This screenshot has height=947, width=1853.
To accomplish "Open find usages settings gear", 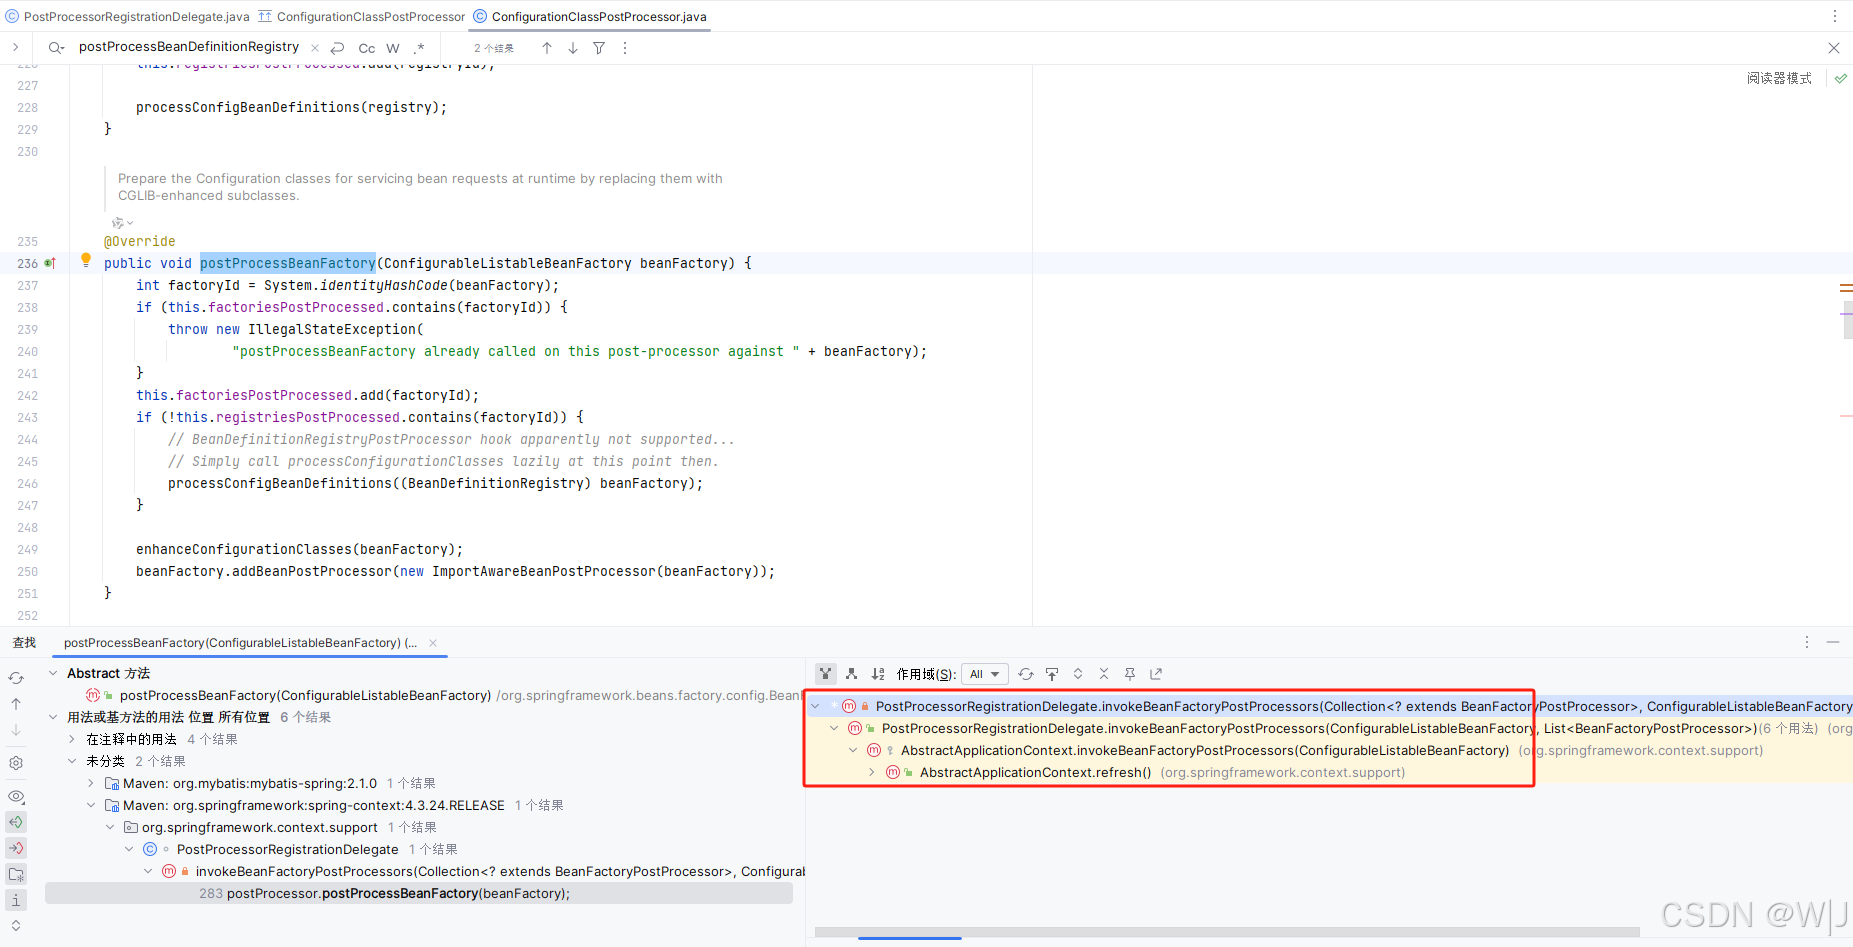I will (16, 762).
